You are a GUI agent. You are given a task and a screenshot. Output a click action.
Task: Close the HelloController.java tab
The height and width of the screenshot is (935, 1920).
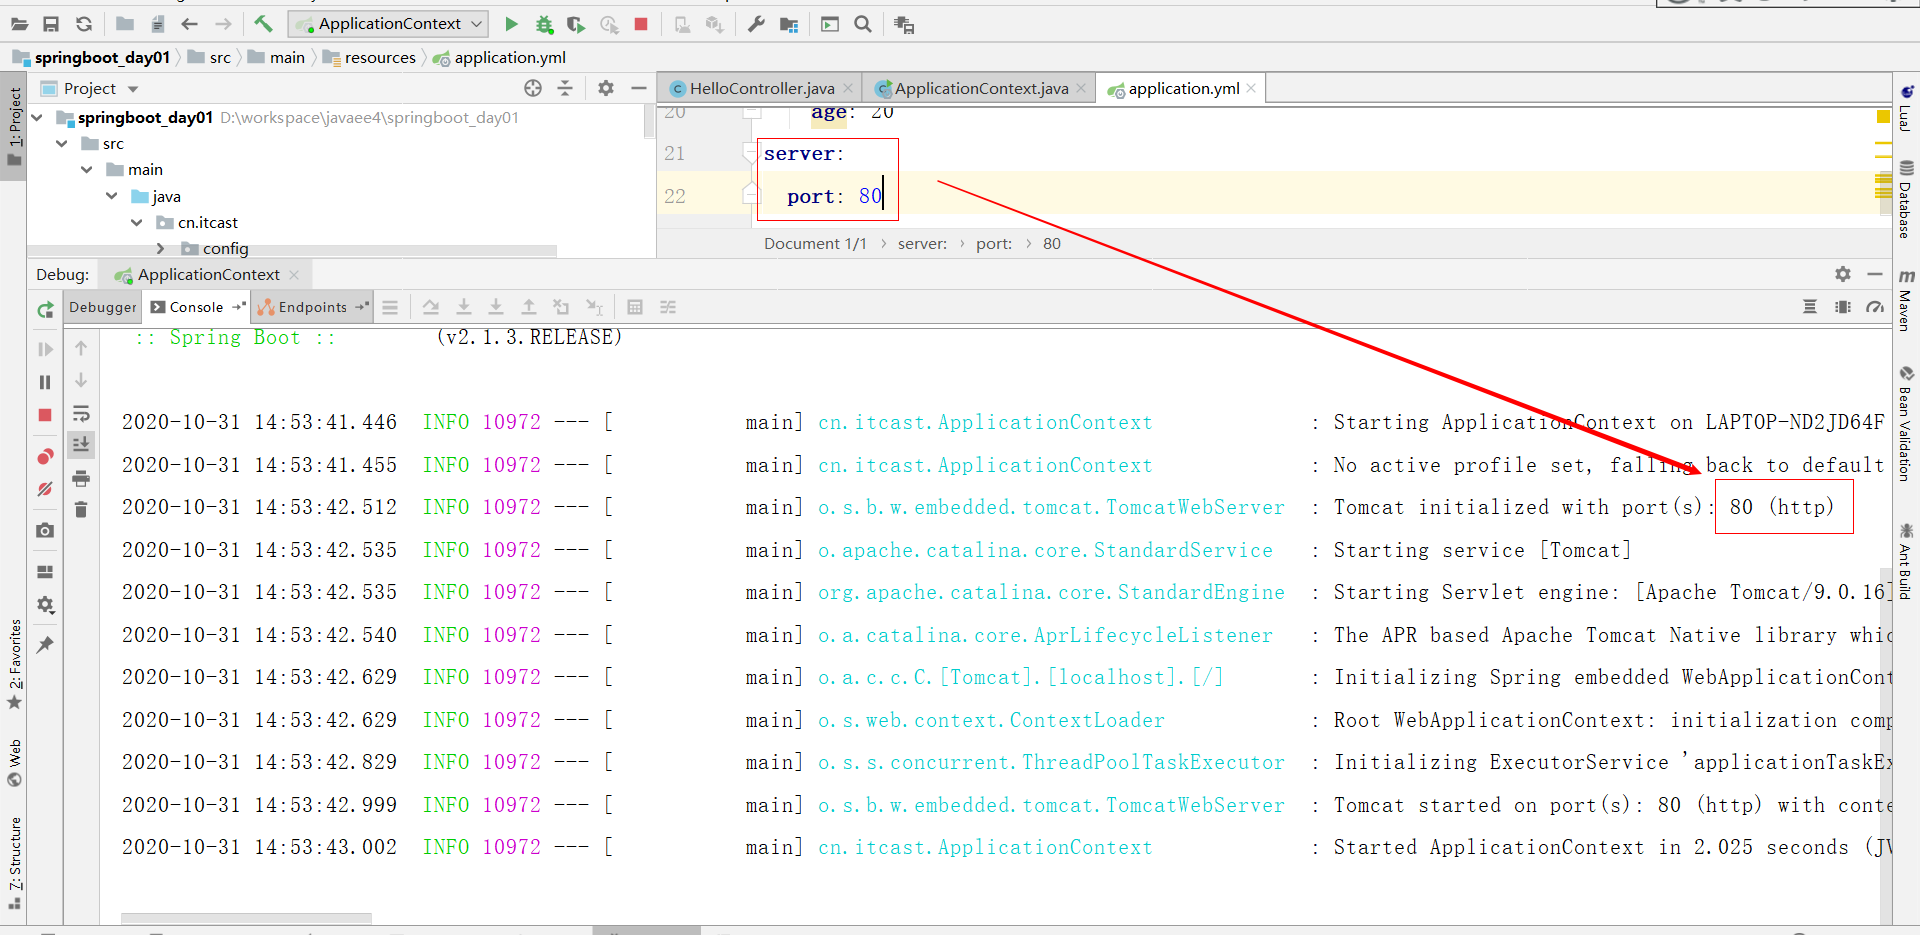point(848,88)
